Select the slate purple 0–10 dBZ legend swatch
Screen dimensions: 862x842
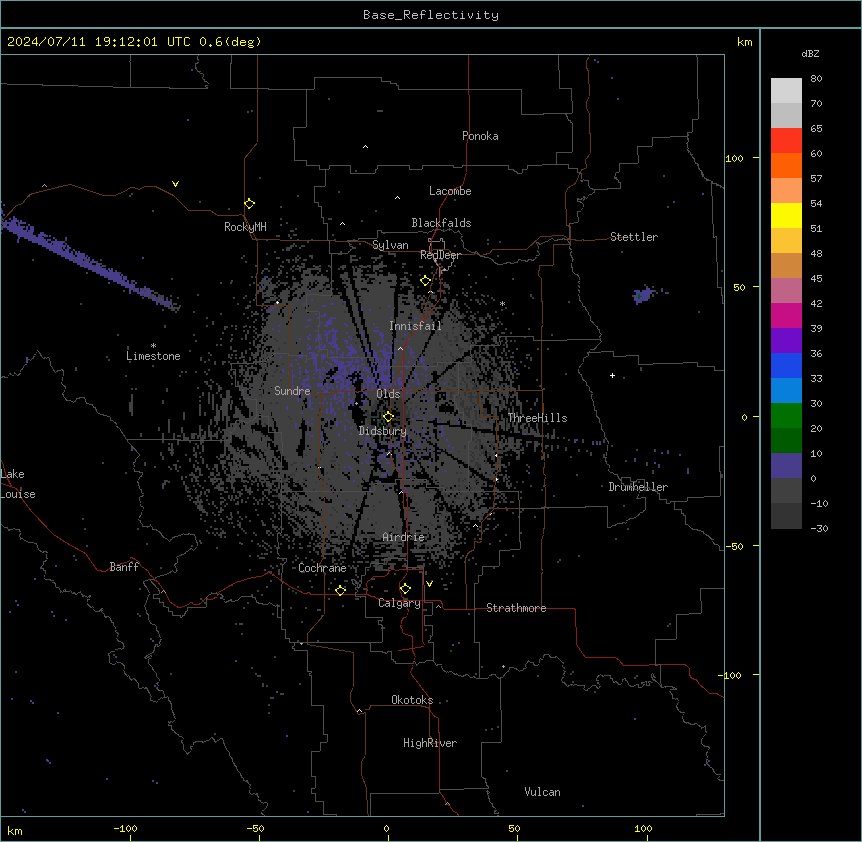[786, 466]
